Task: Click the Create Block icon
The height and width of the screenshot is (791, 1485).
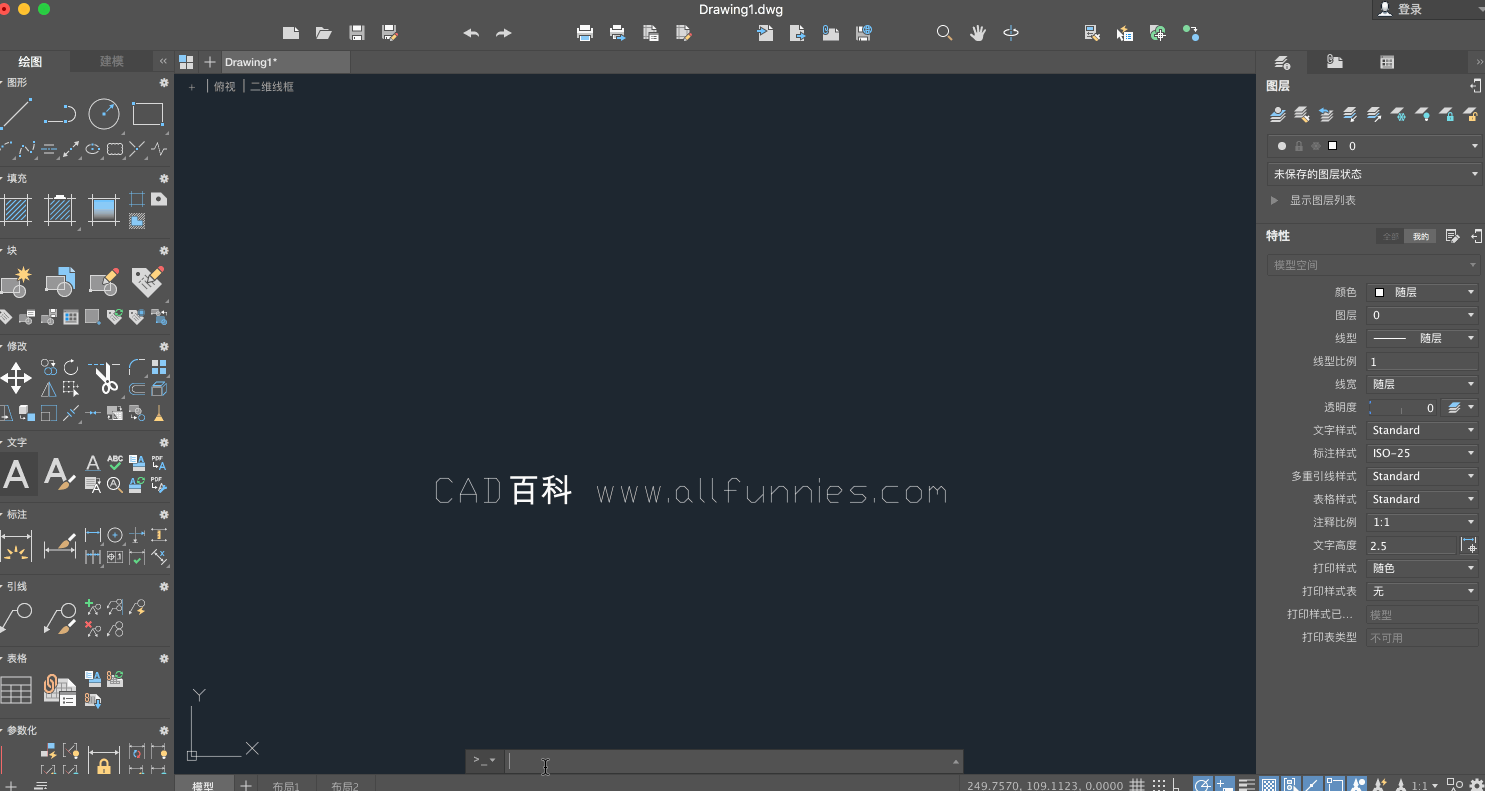Action: coord(16,283)
